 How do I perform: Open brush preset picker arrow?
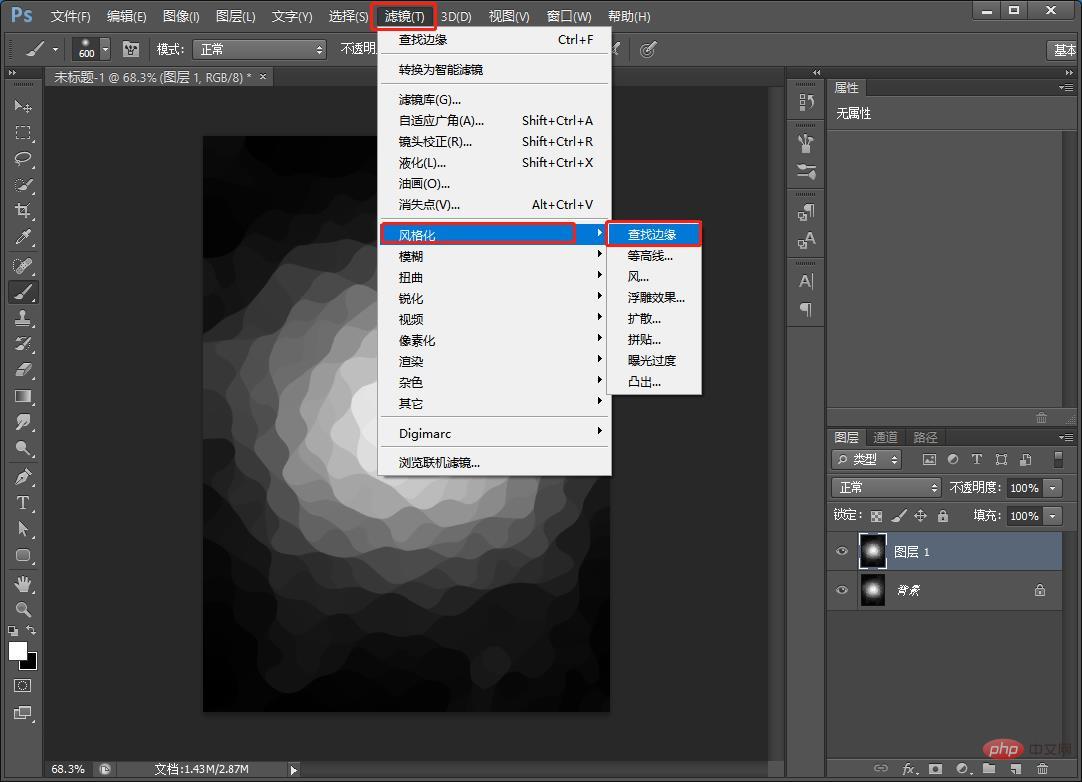[x=105, y=49]
